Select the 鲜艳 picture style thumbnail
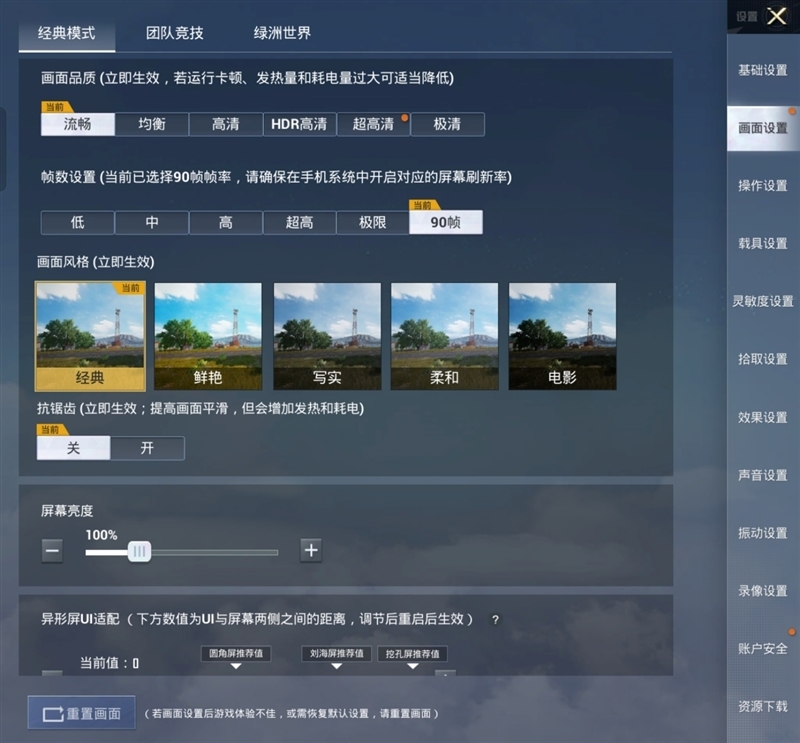The width and height of the screenshot is (800, 743). tap(207, 334)
